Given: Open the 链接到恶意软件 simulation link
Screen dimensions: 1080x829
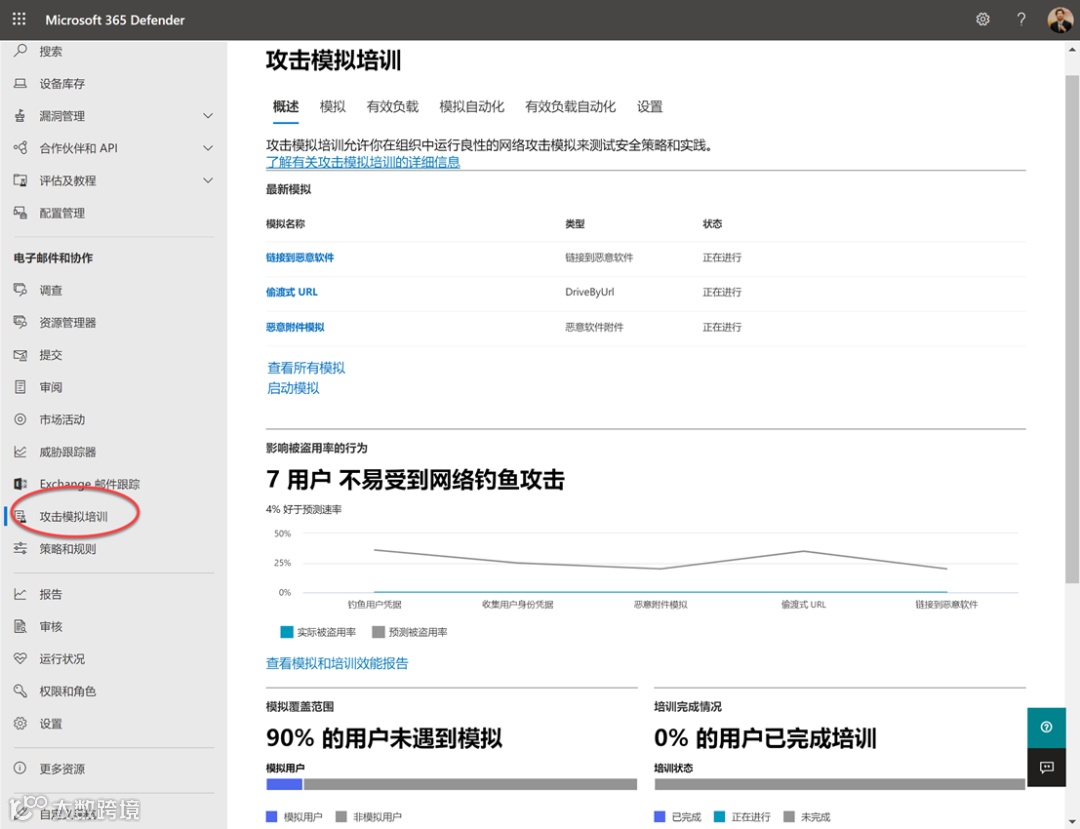Looking at the screenshot, I should (300, 258).
